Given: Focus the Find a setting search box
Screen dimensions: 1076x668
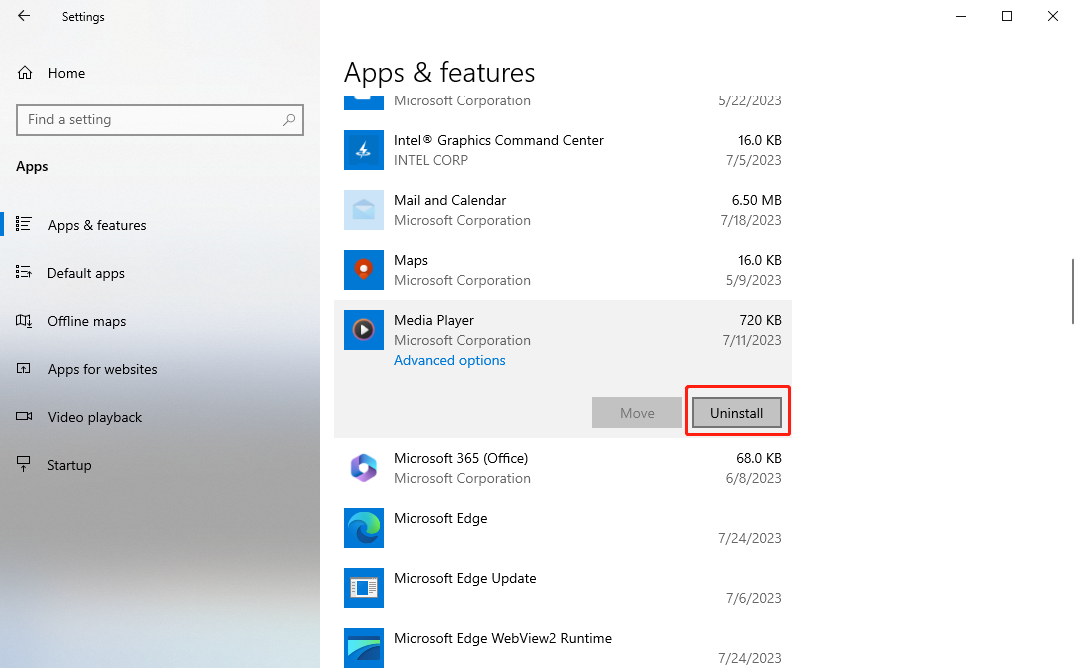Looking at the screenshot, I should coord(160,119).
